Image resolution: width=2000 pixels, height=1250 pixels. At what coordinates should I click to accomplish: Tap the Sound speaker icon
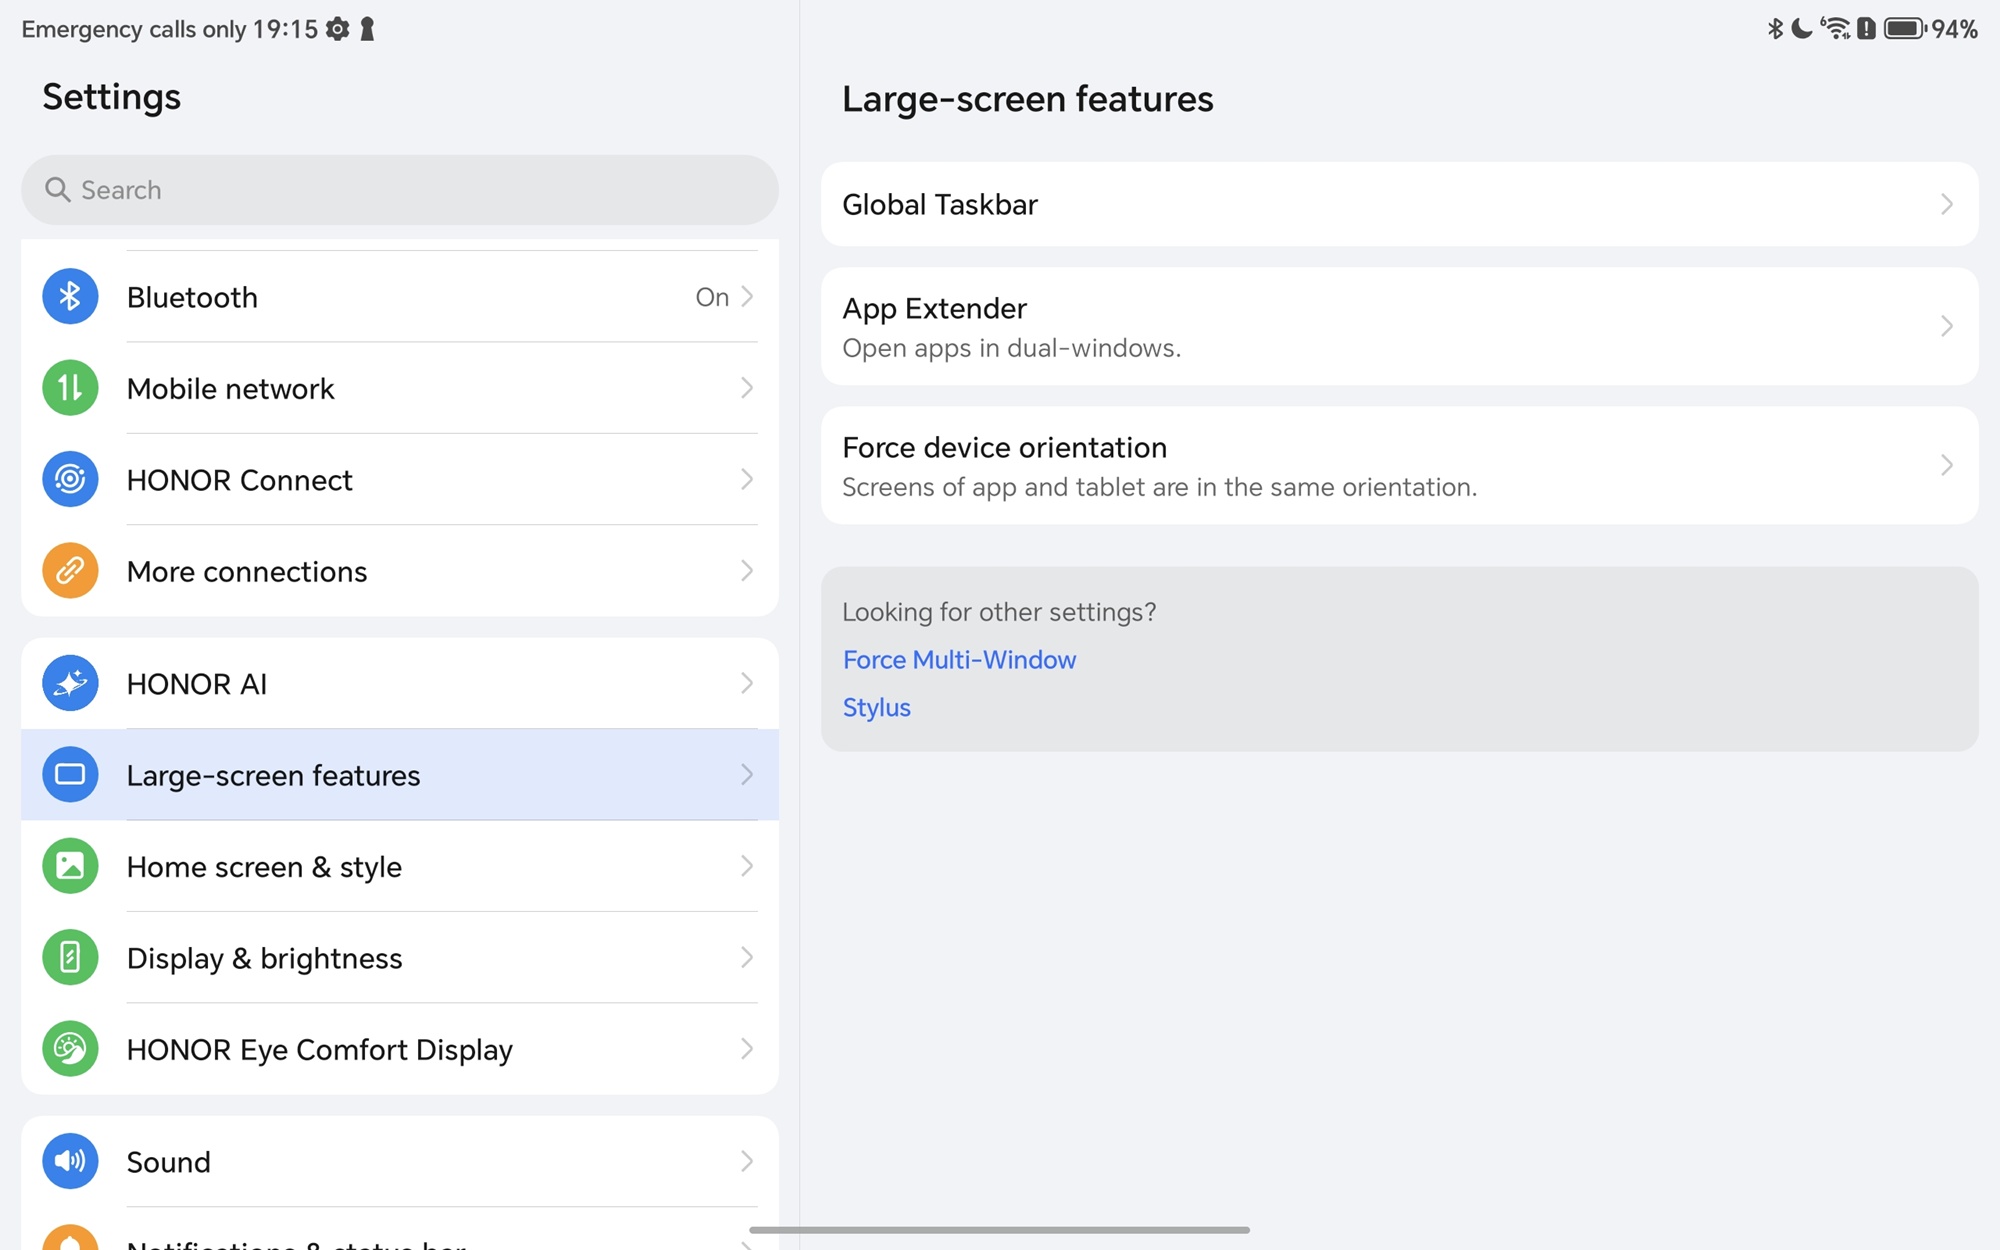click(70, 1161)
